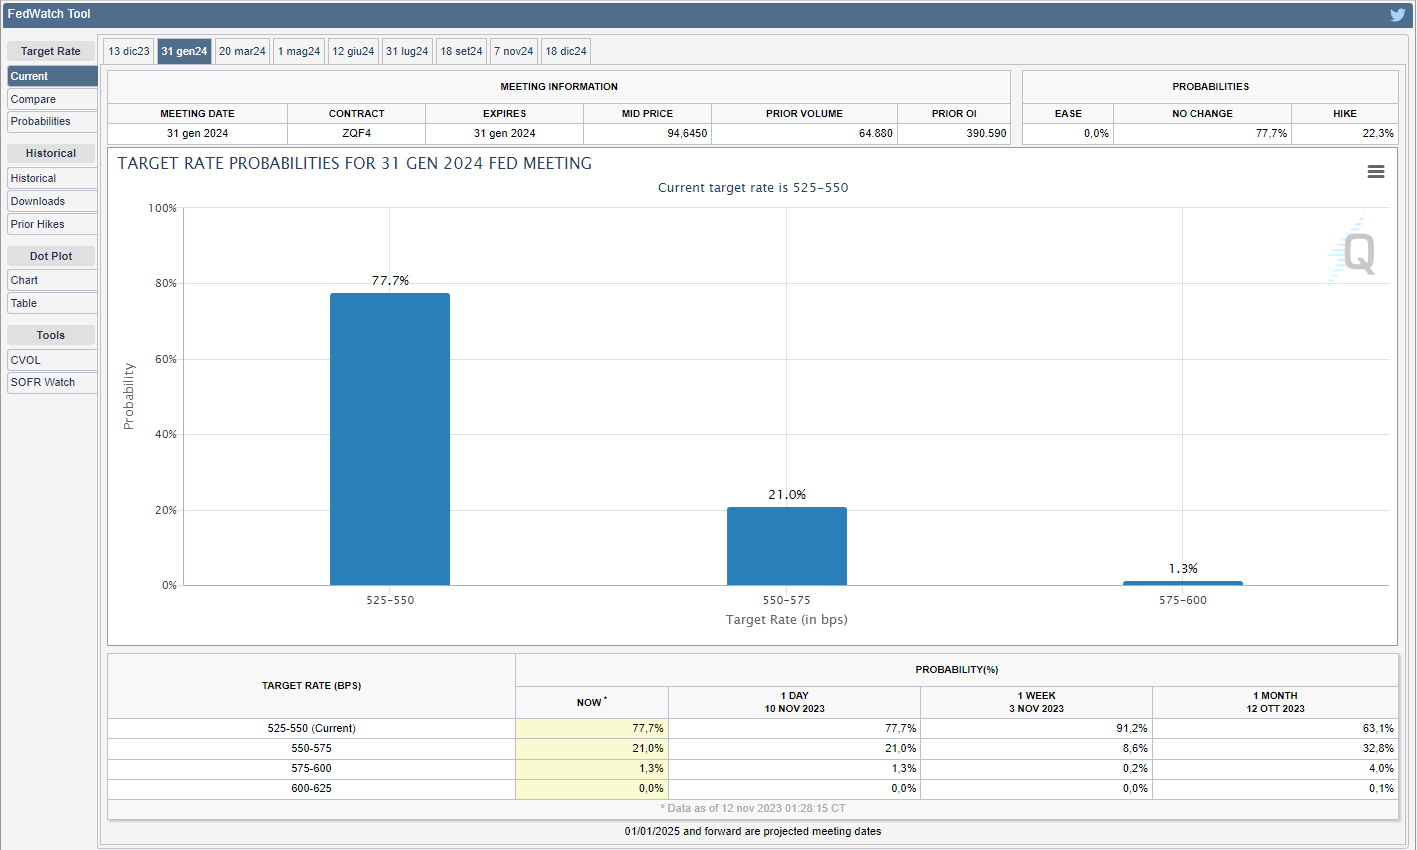
Task: Click Probabilities in the sidebar
Action: point(51,121)
